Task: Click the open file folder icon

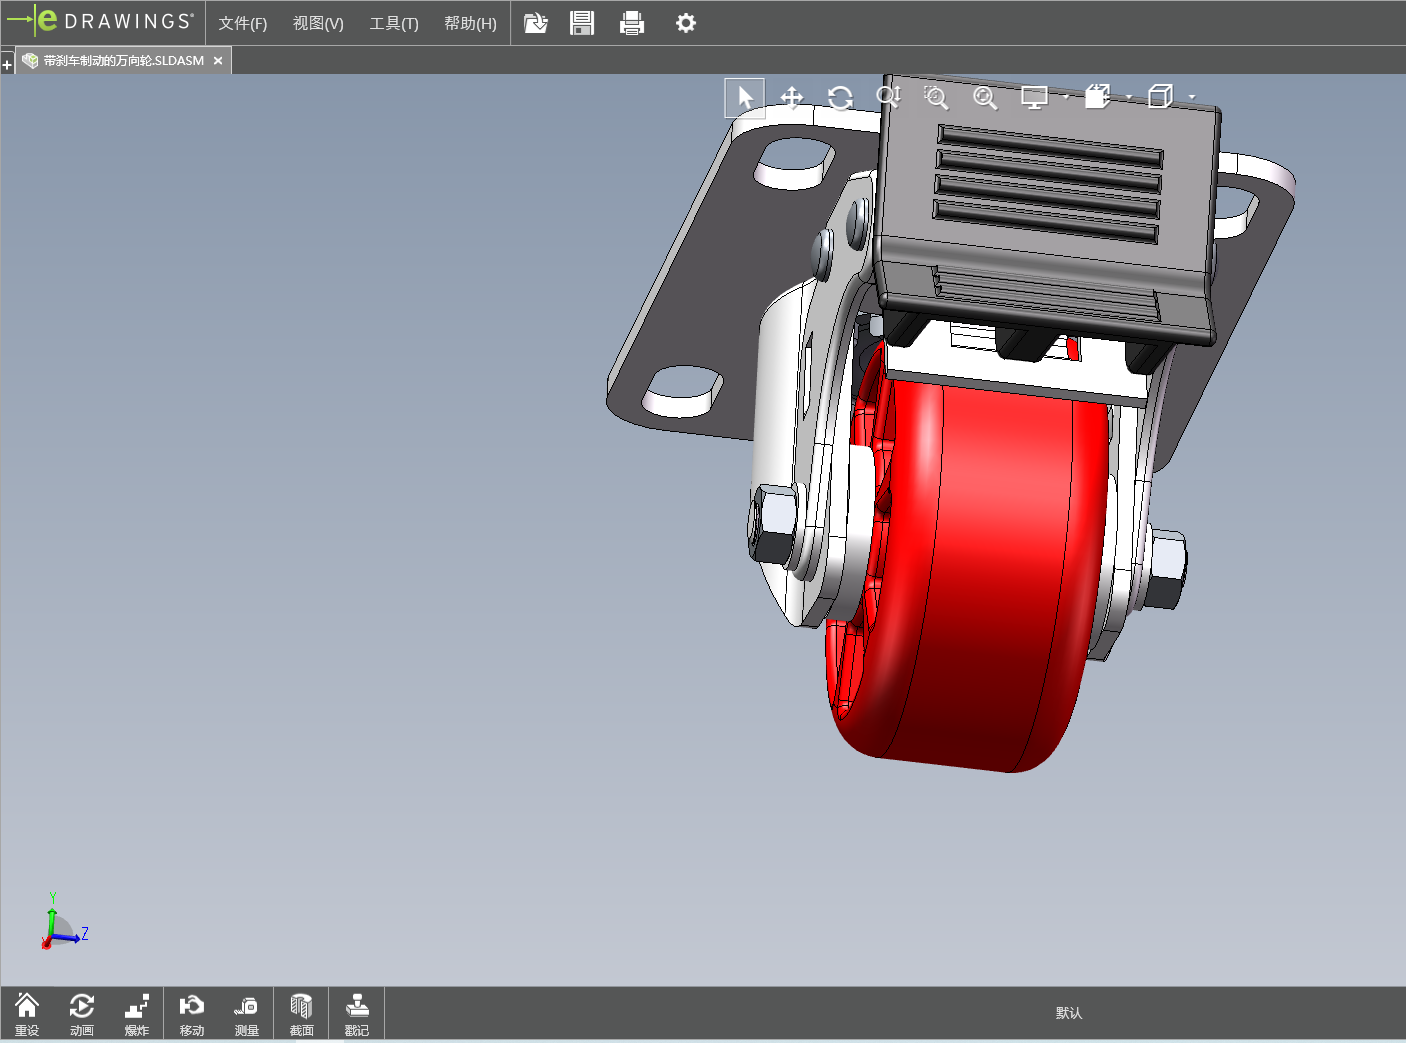Action: coord(536,23)
